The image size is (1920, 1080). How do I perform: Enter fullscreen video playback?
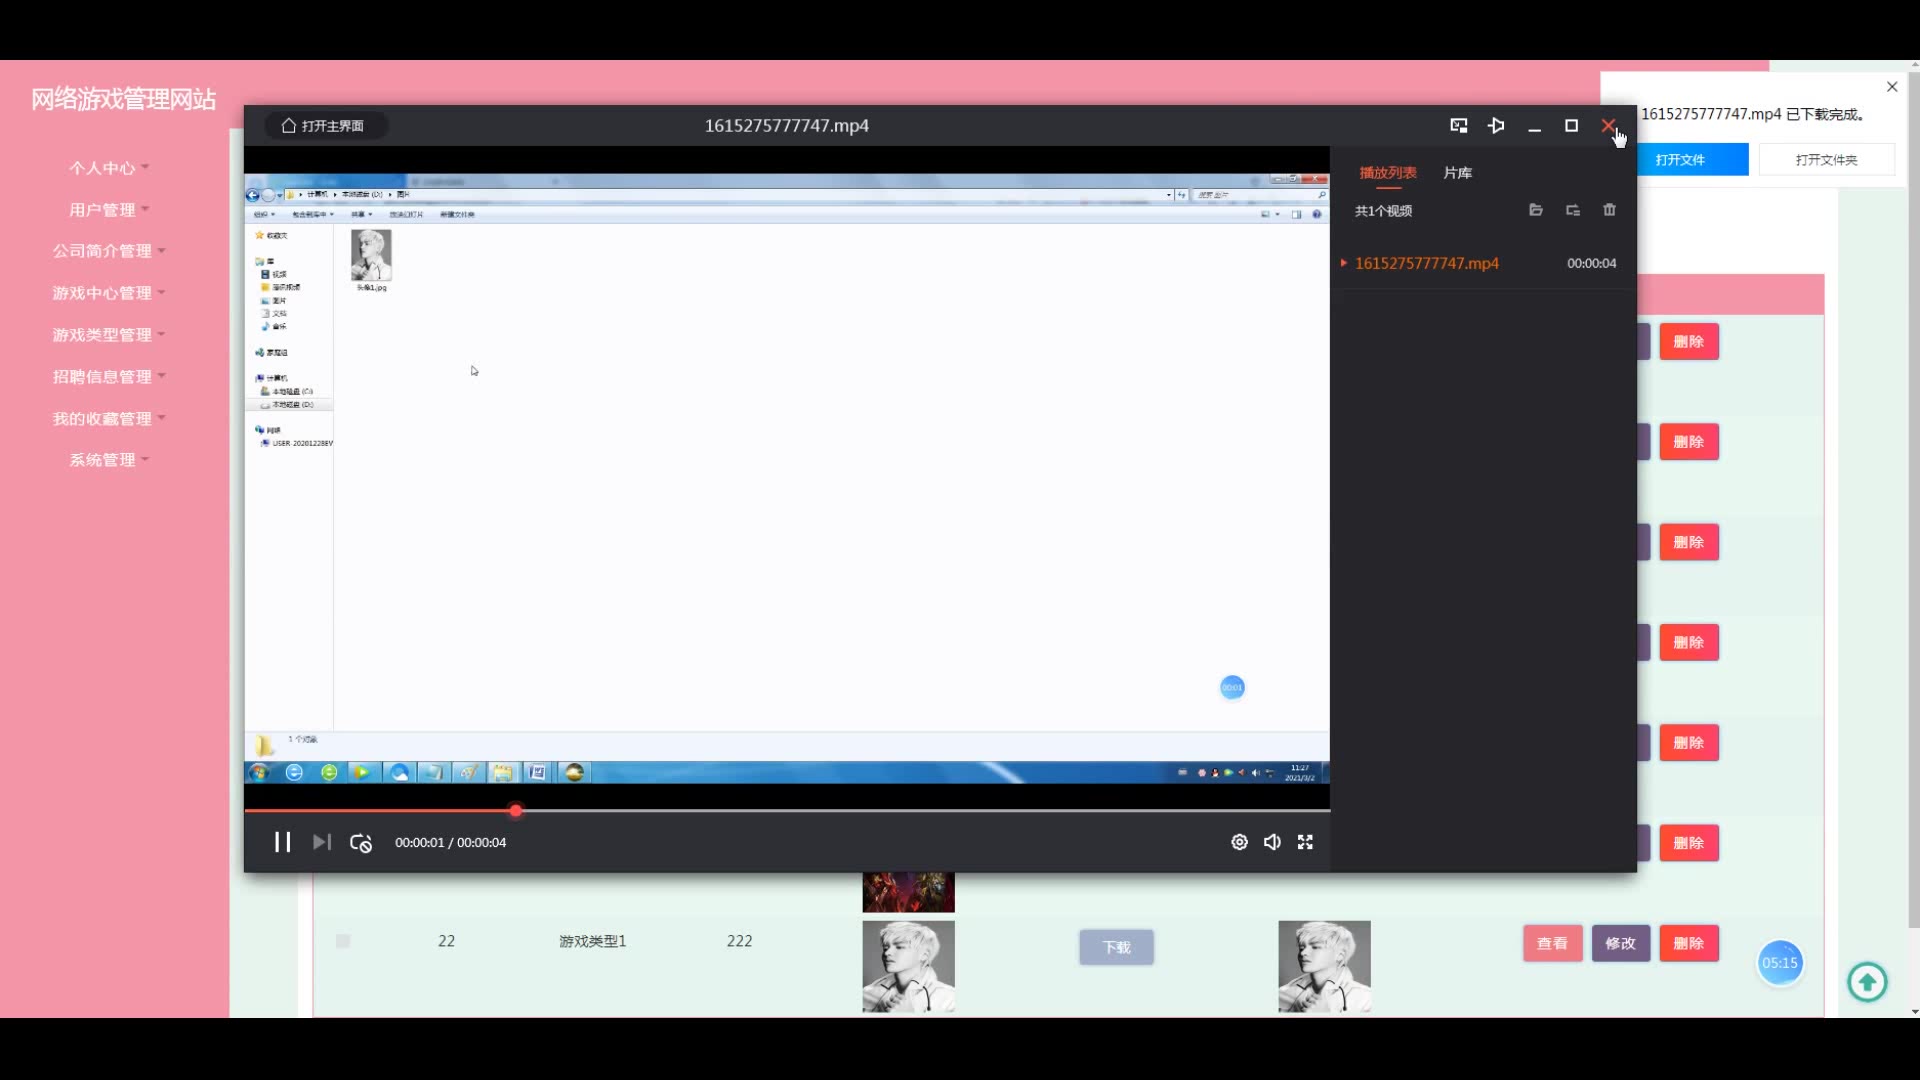[1305, 842]
